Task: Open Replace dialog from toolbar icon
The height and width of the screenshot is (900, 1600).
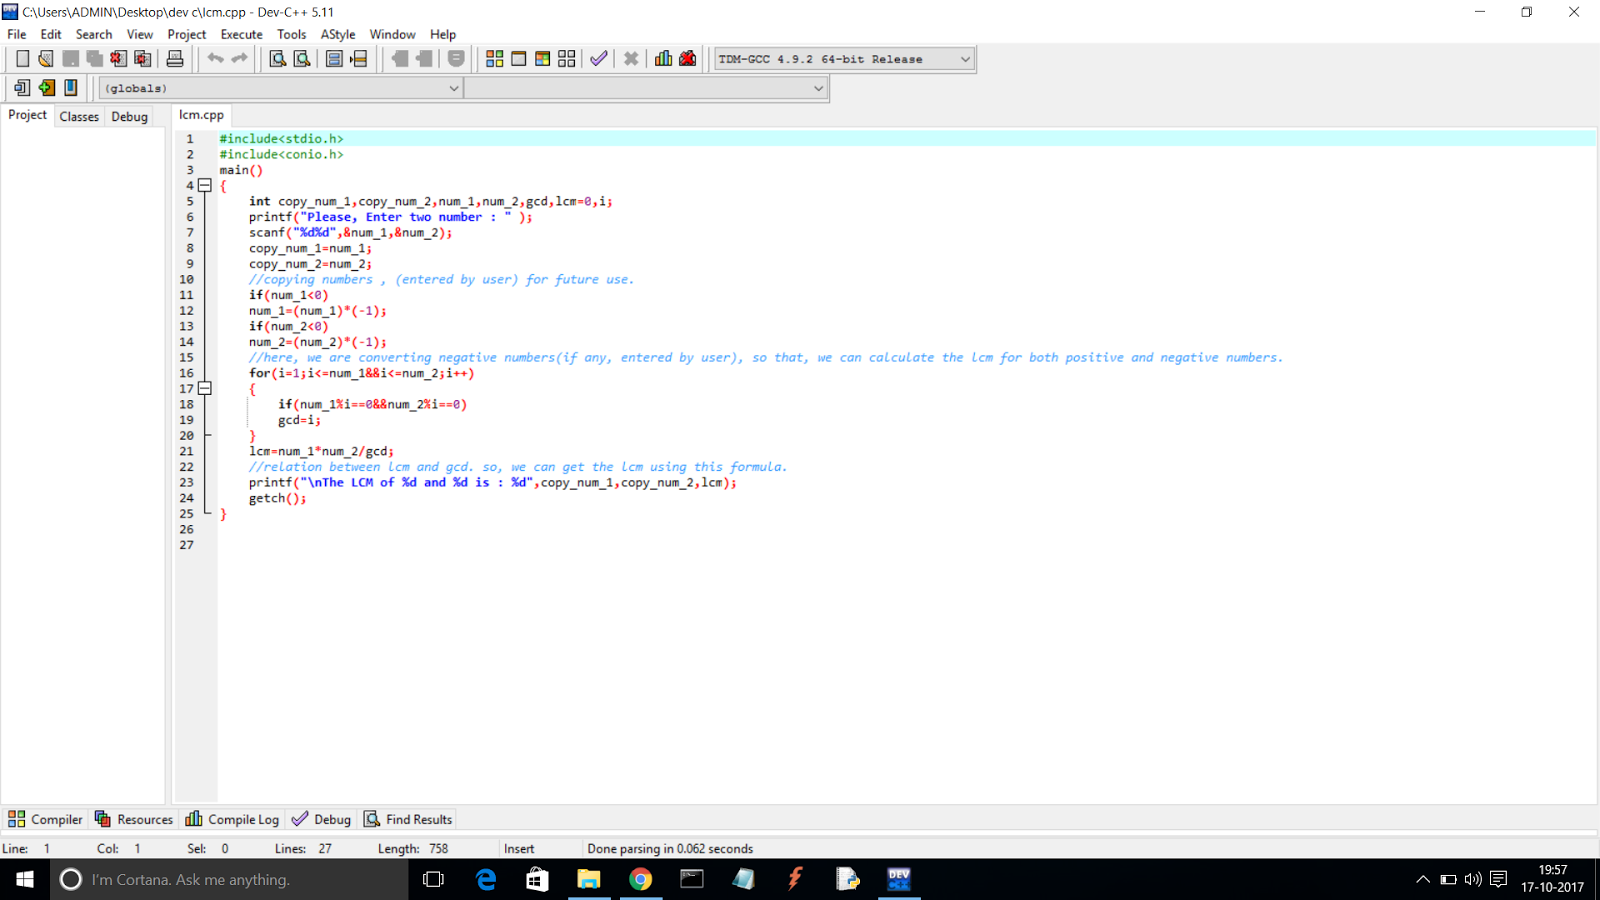Action: [x=302, y=59]
